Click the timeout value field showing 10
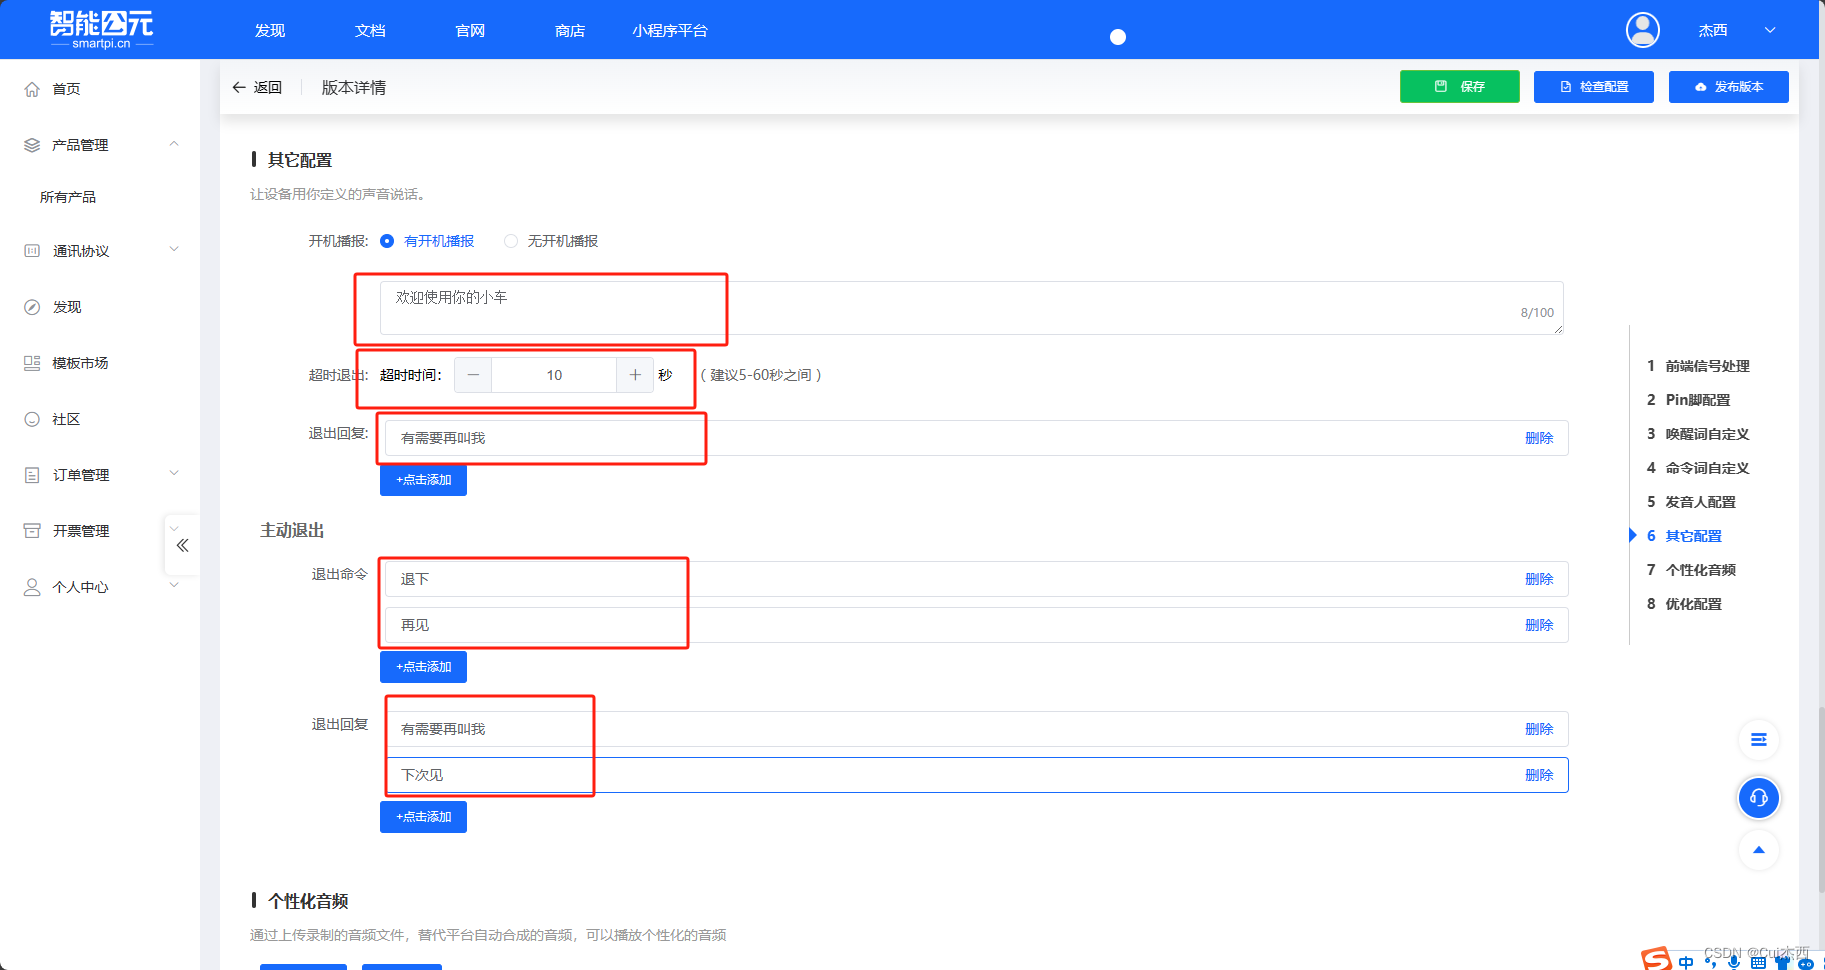The image size is (1825, 970). (554, 375)
